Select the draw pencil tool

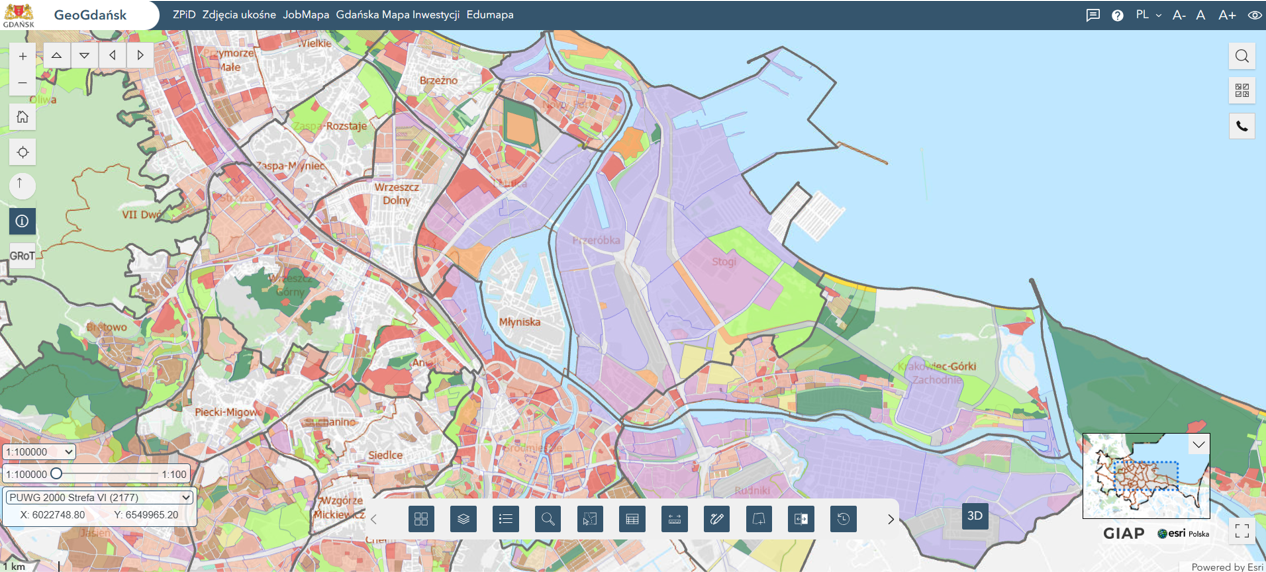click(717, 519)
